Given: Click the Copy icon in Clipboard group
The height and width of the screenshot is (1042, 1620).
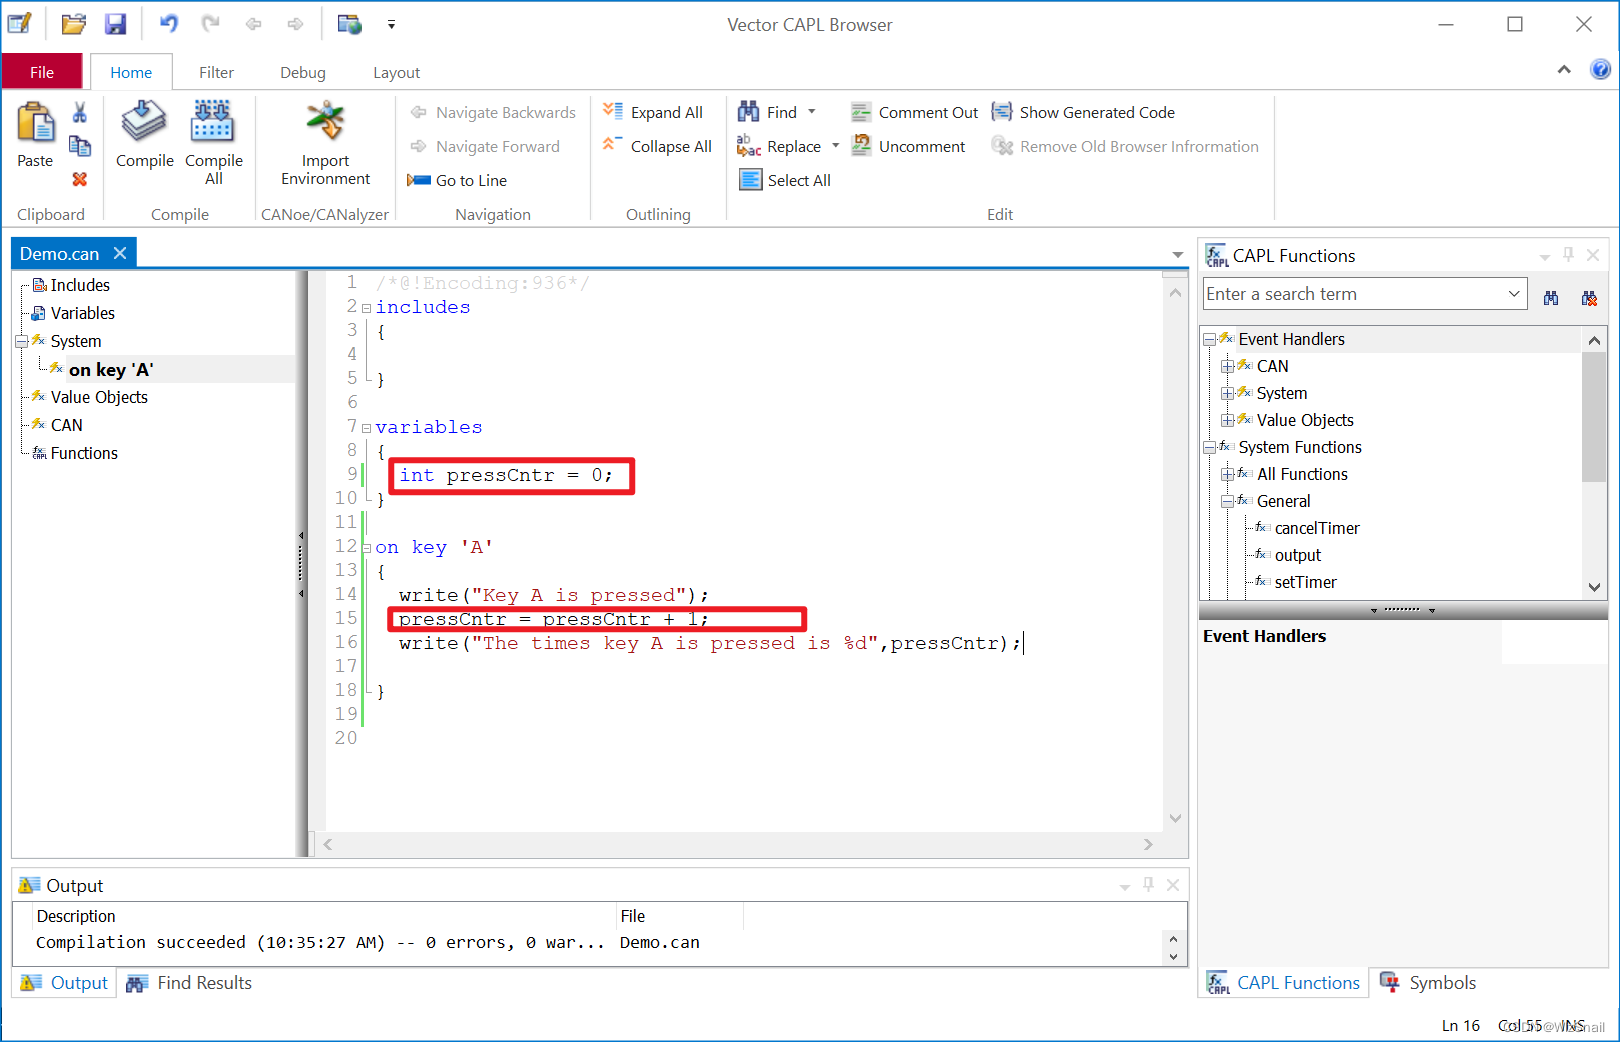Looking at the screenshot, I should coord(80,146).
